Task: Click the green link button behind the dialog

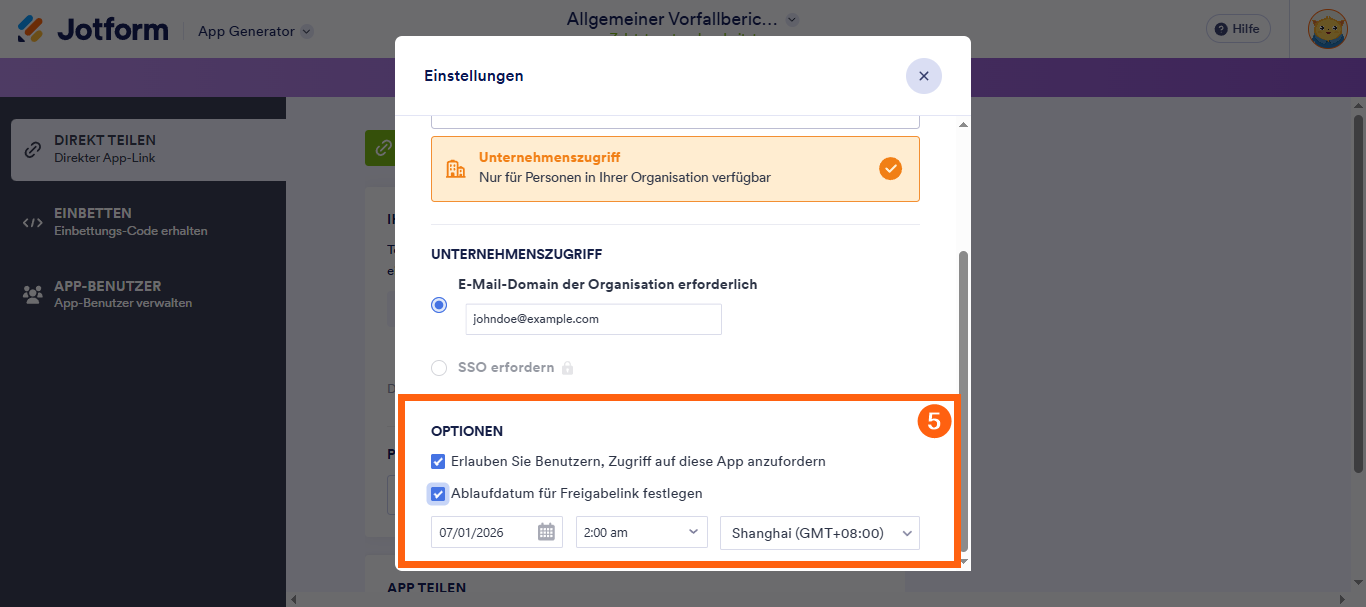Action: [381, 148]
